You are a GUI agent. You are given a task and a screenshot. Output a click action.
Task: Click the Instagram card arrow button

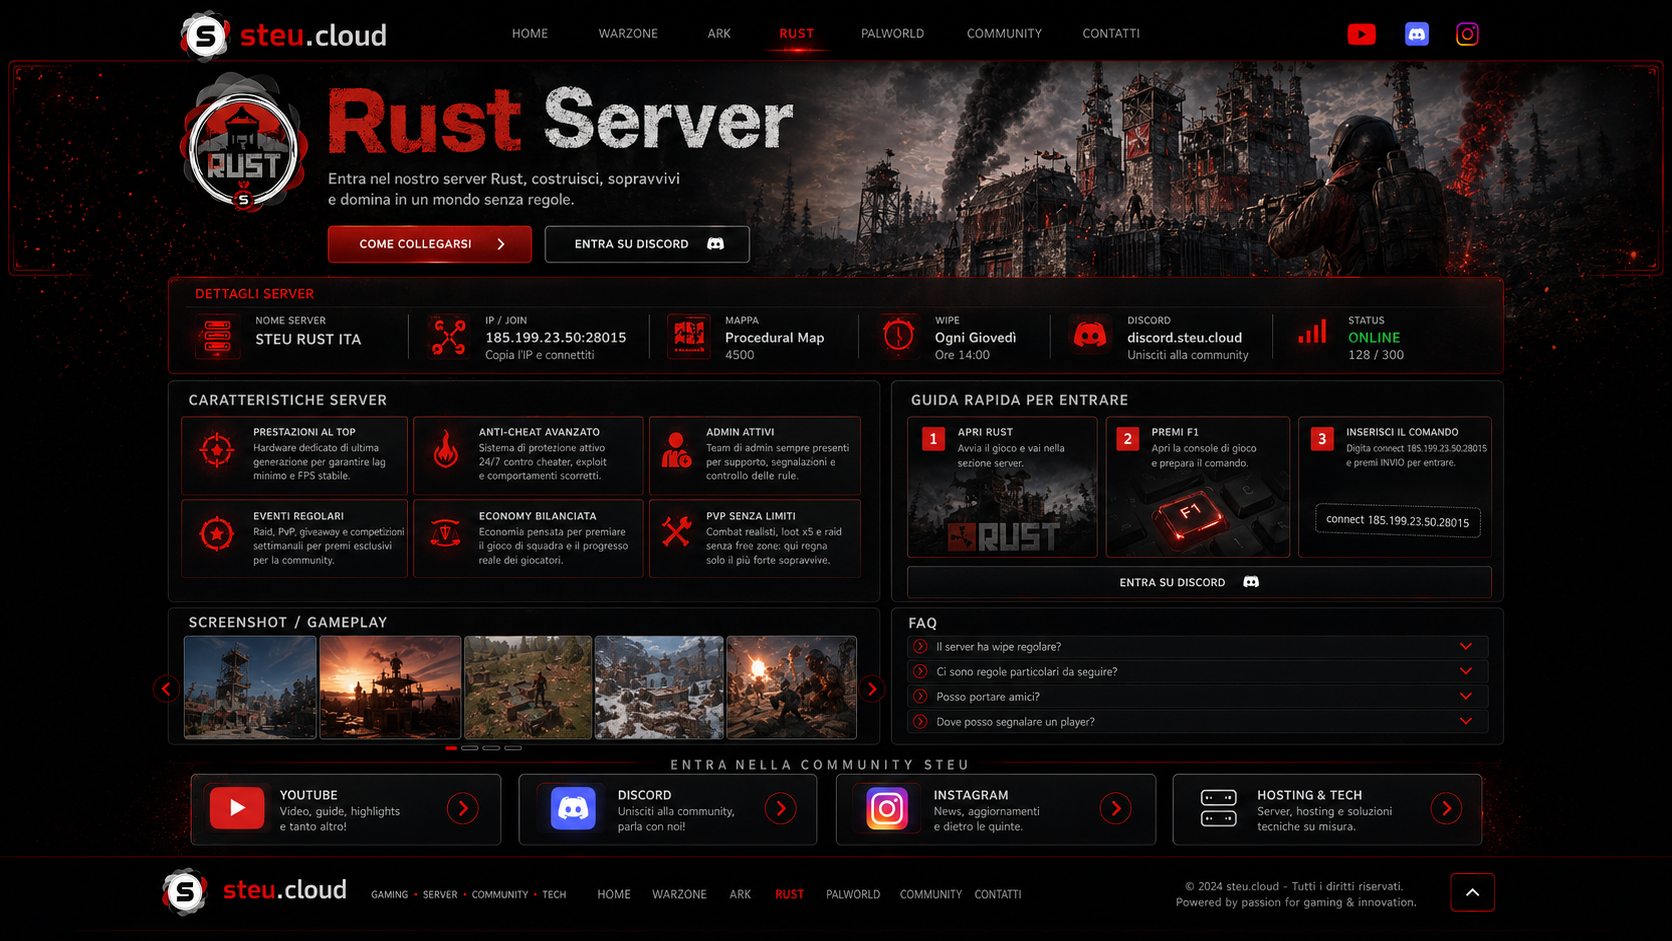(1115, 808)
